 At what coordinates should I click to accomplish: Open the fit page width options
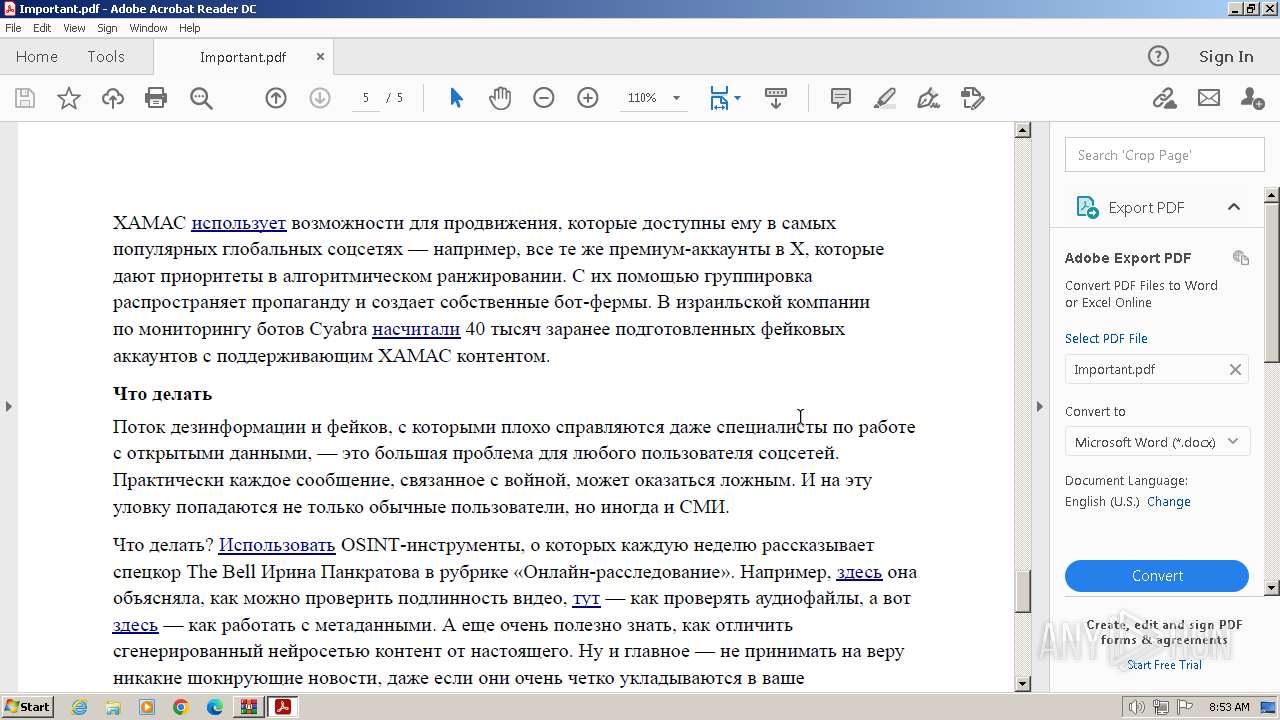[725, 98]
